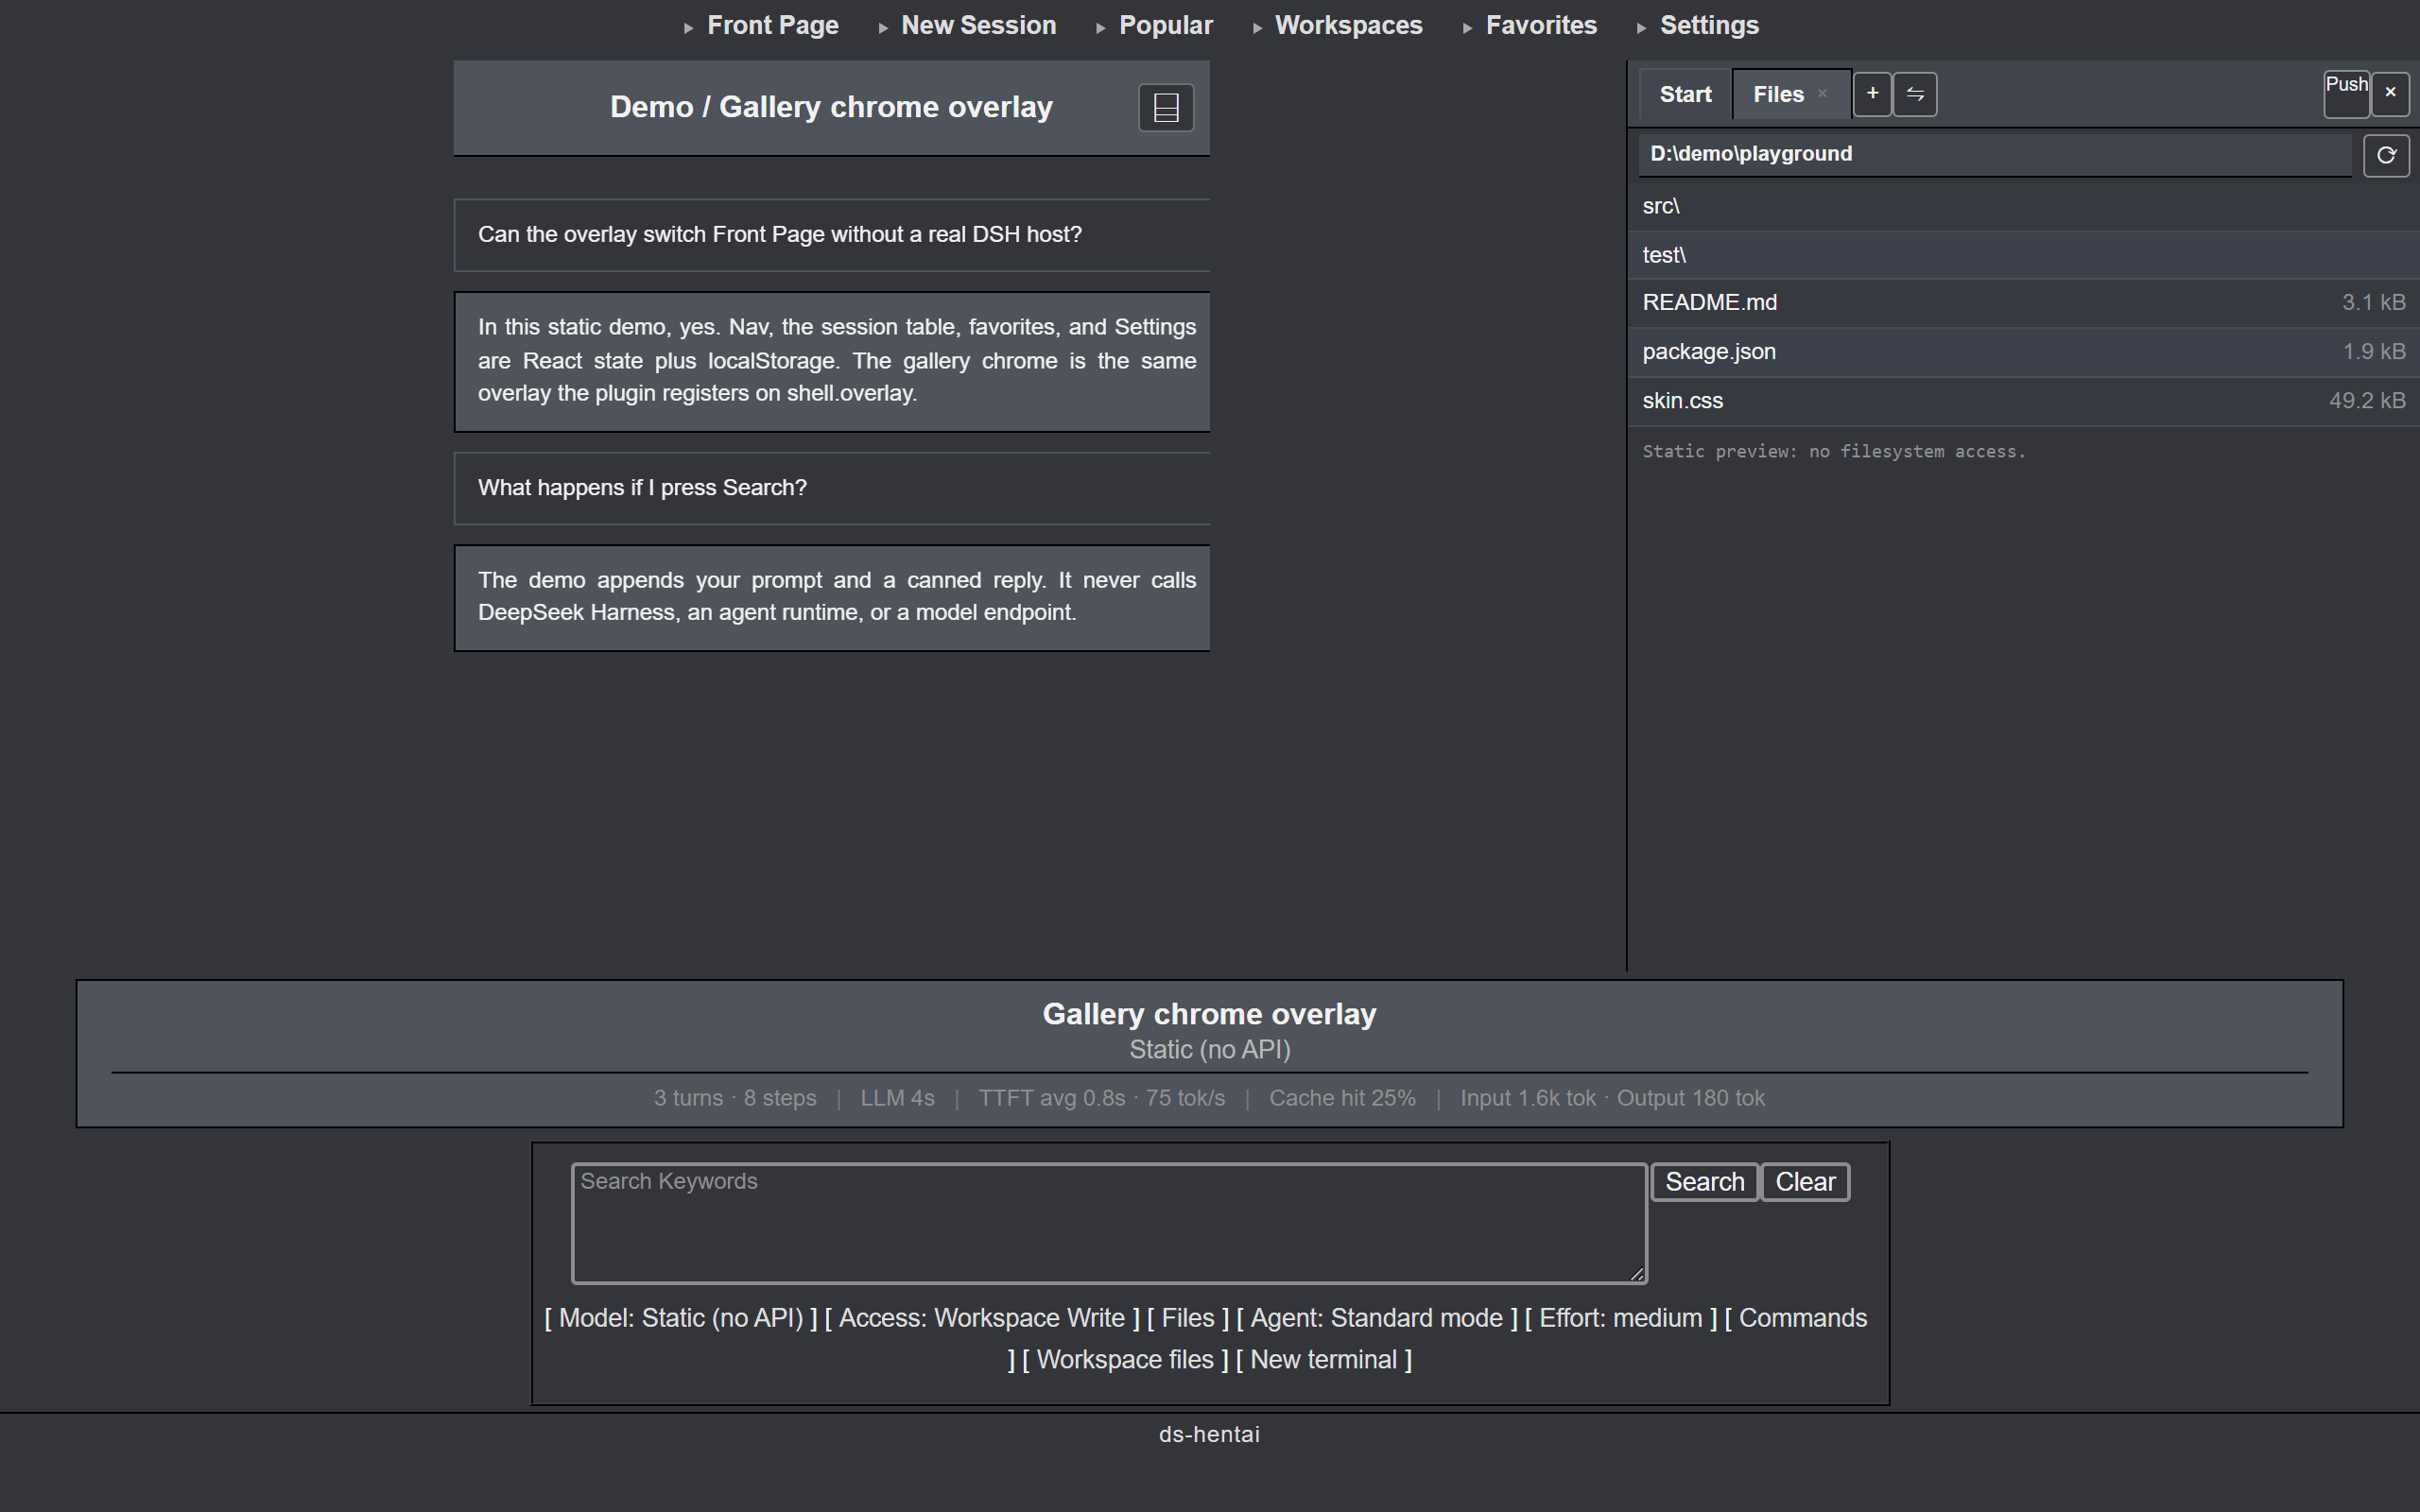Open the test\ folder row
Viewport: 2420px width, 1512px height.
(2023, 255)
